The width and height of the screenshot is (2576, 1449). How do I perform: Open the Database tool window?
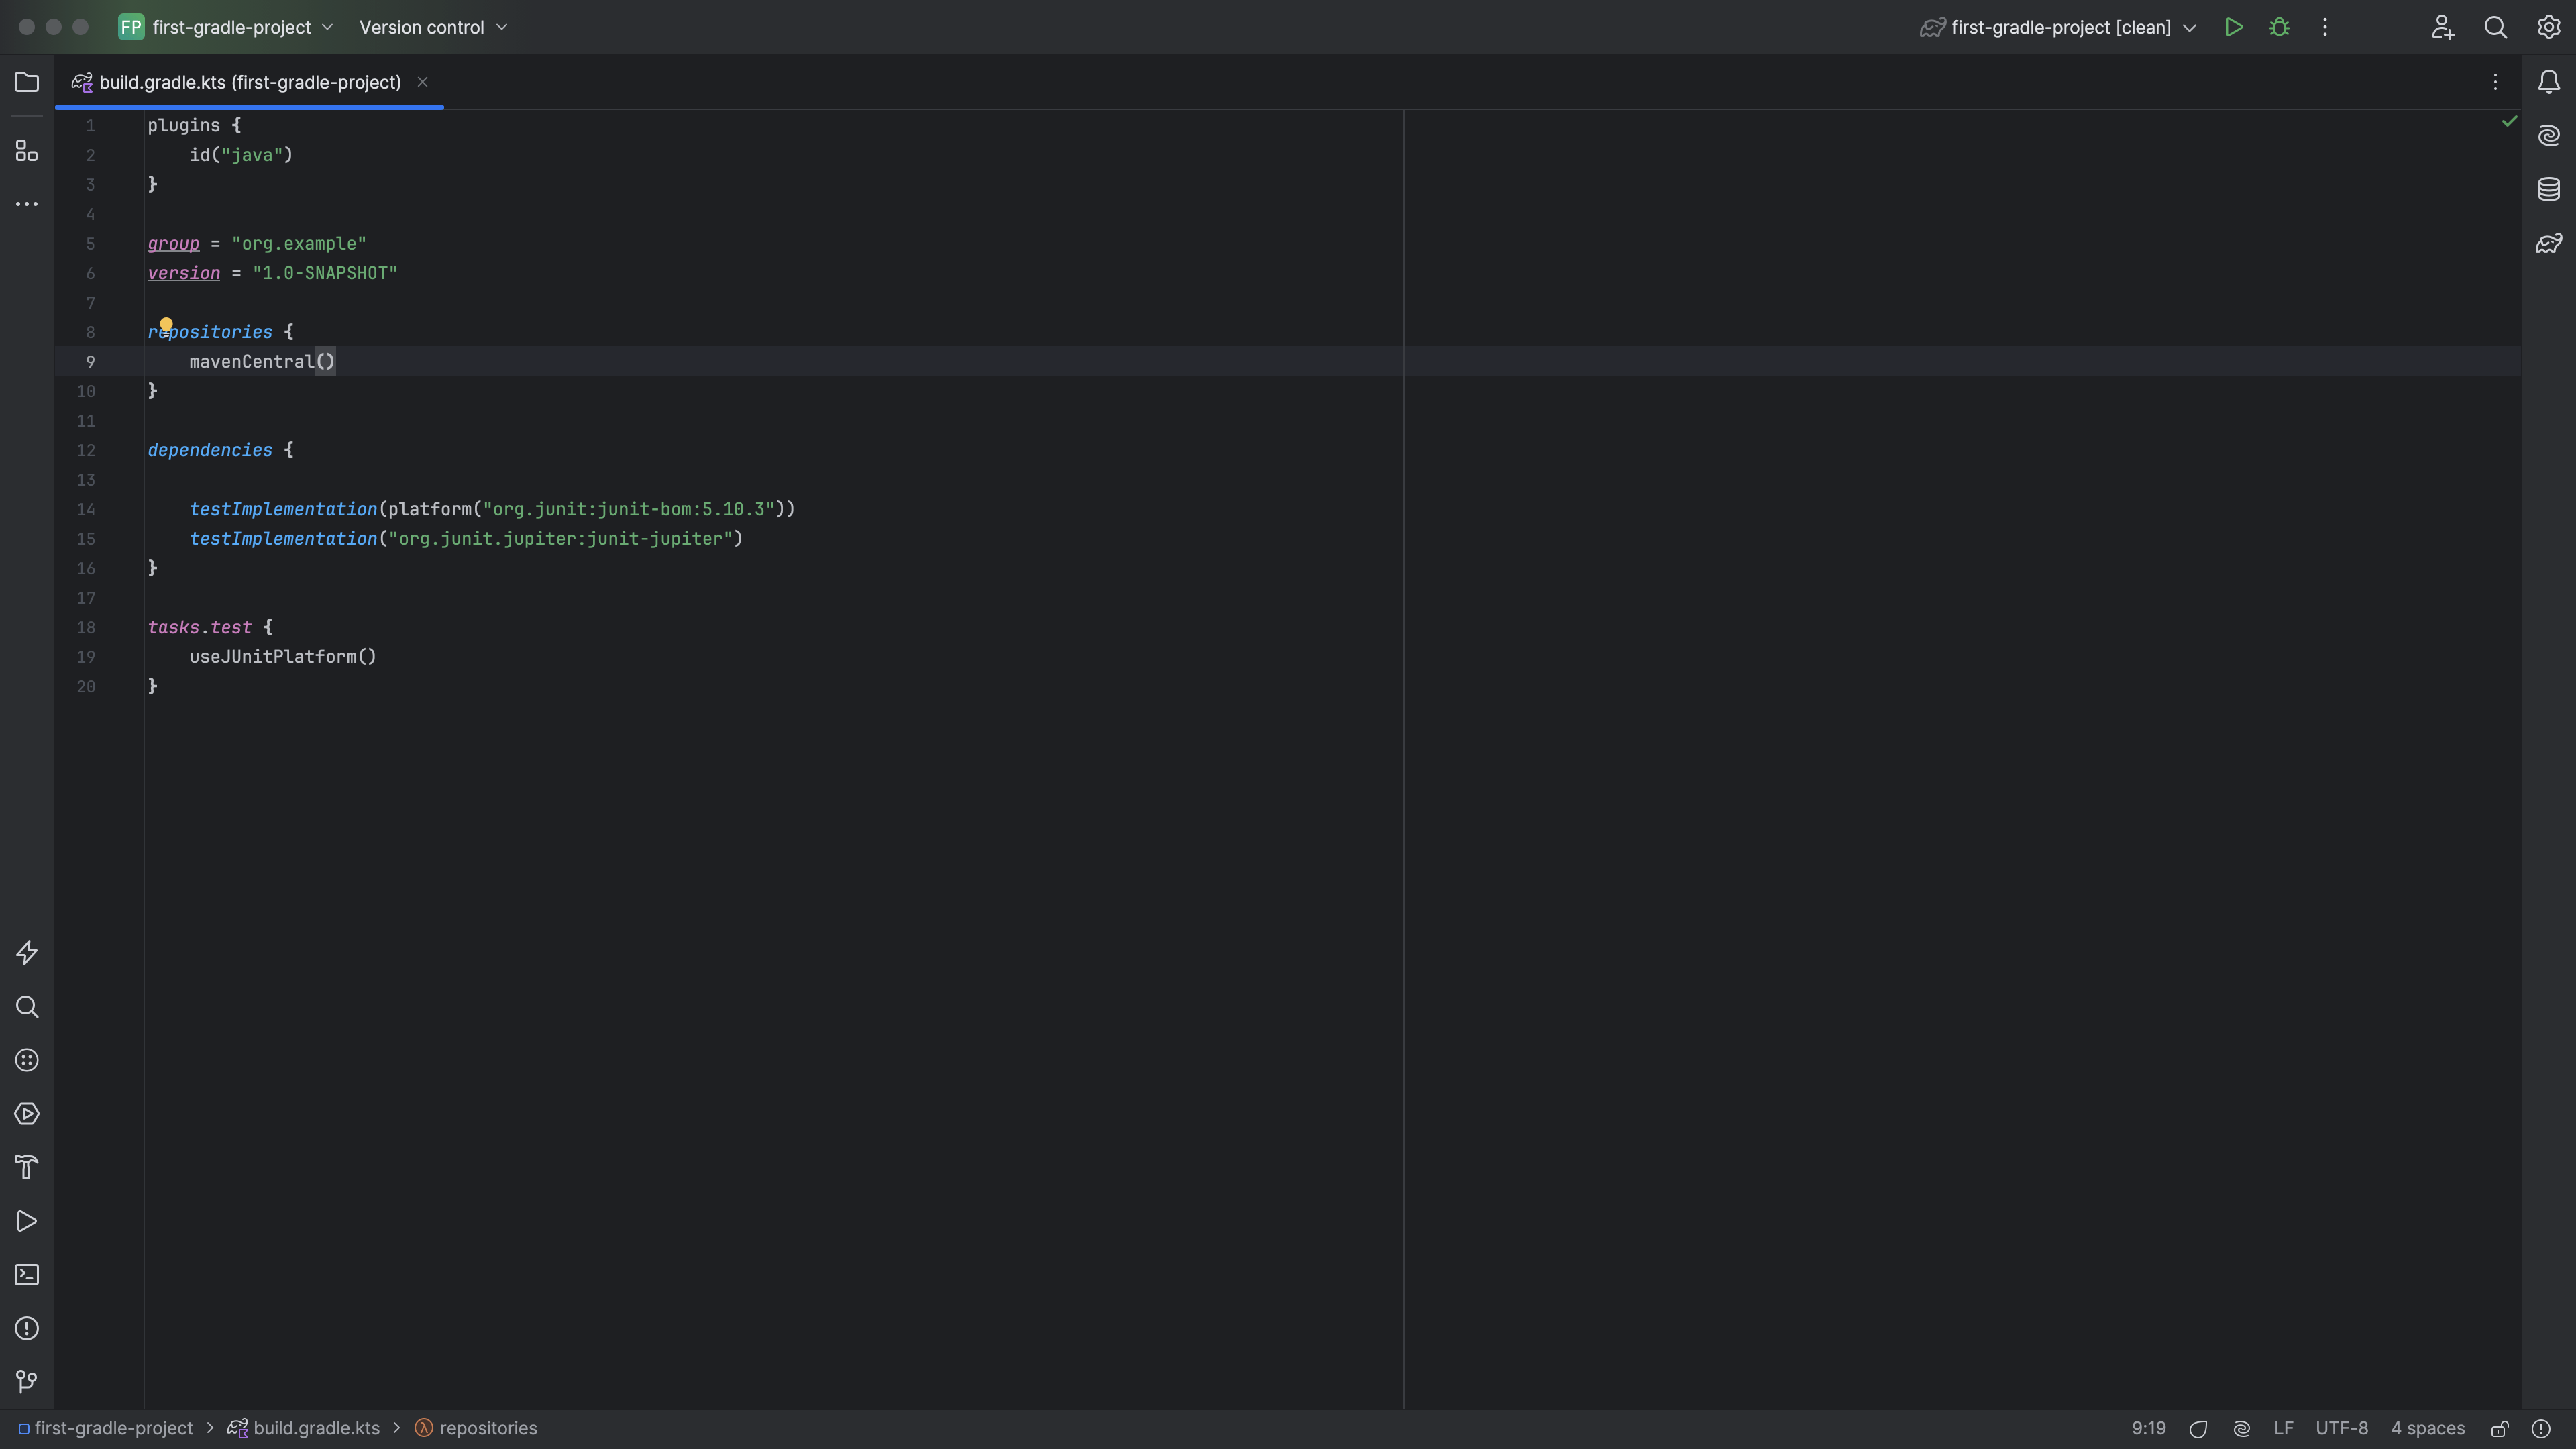tap(2549, 188)
